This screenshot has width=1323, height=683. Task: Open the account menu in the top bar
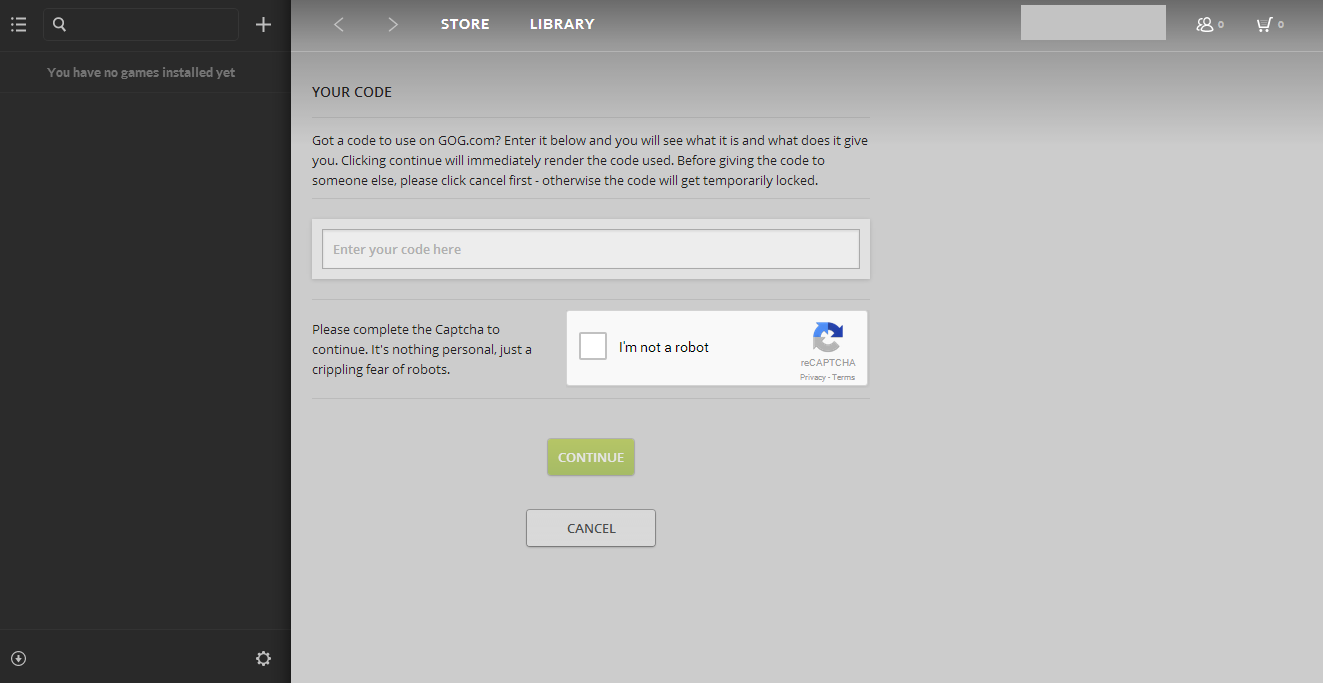(1093, 23)
